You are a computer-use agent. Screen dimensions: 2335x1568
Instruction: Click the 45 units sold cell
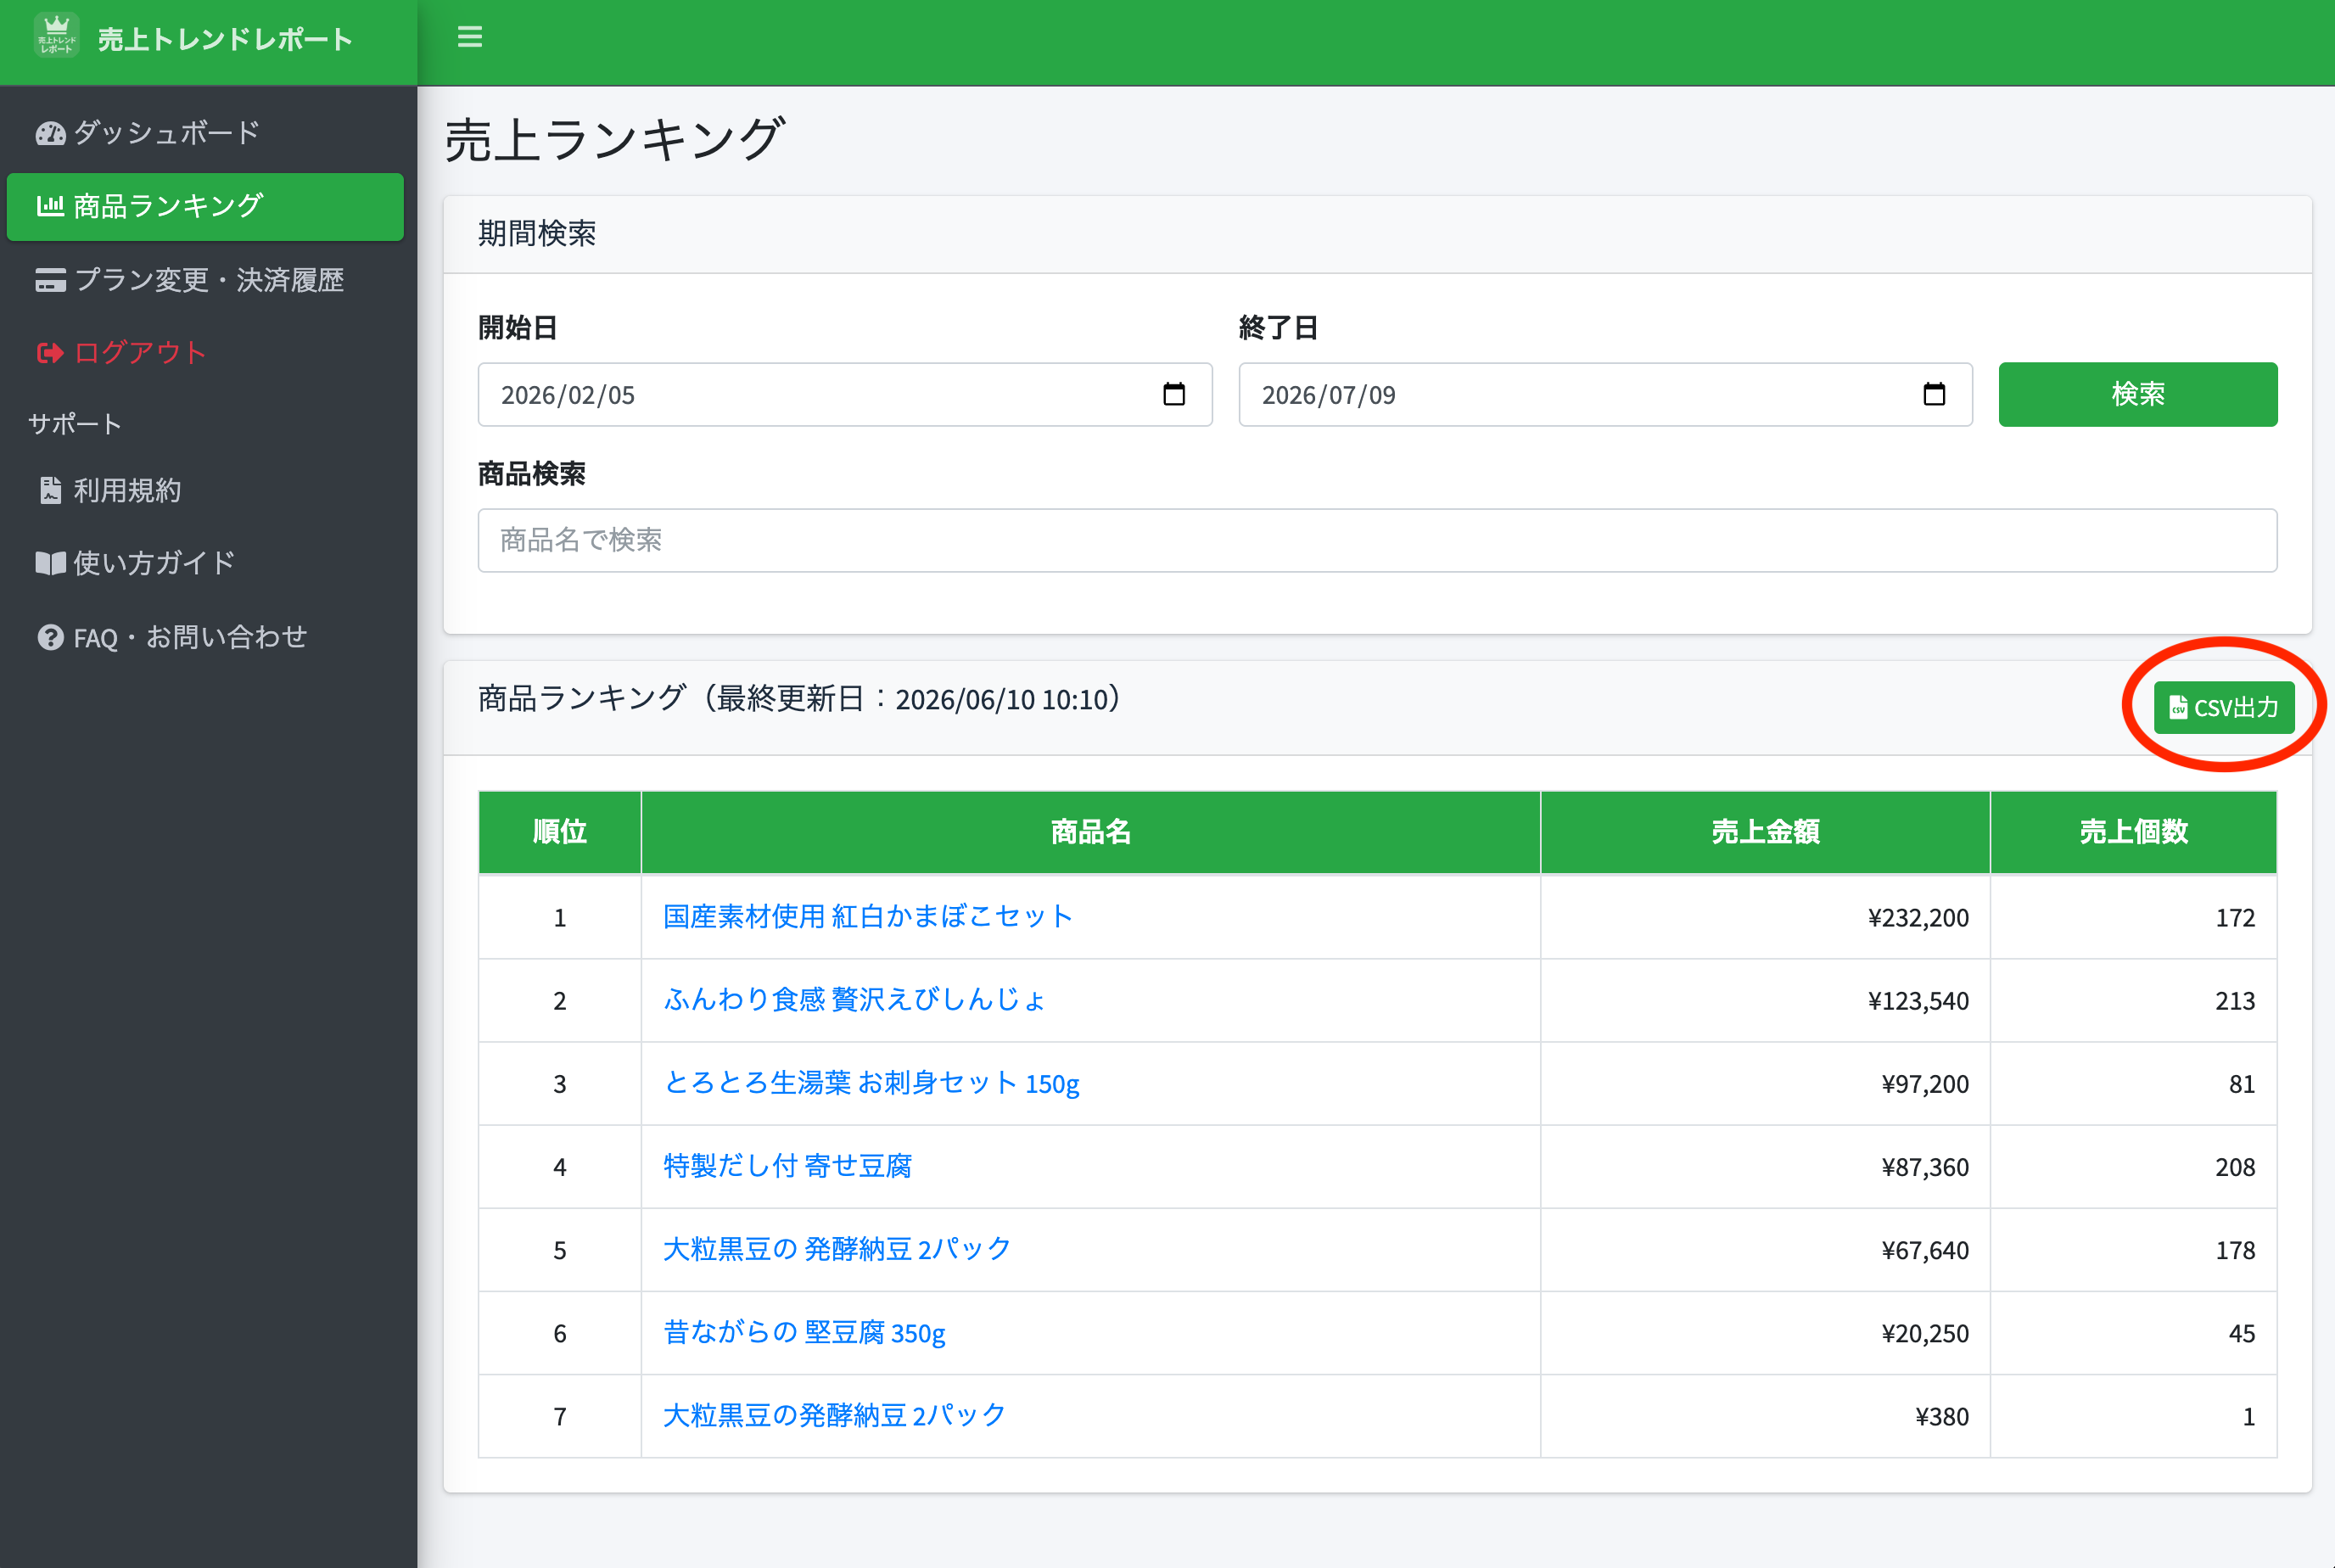tap(2133, 1333)
